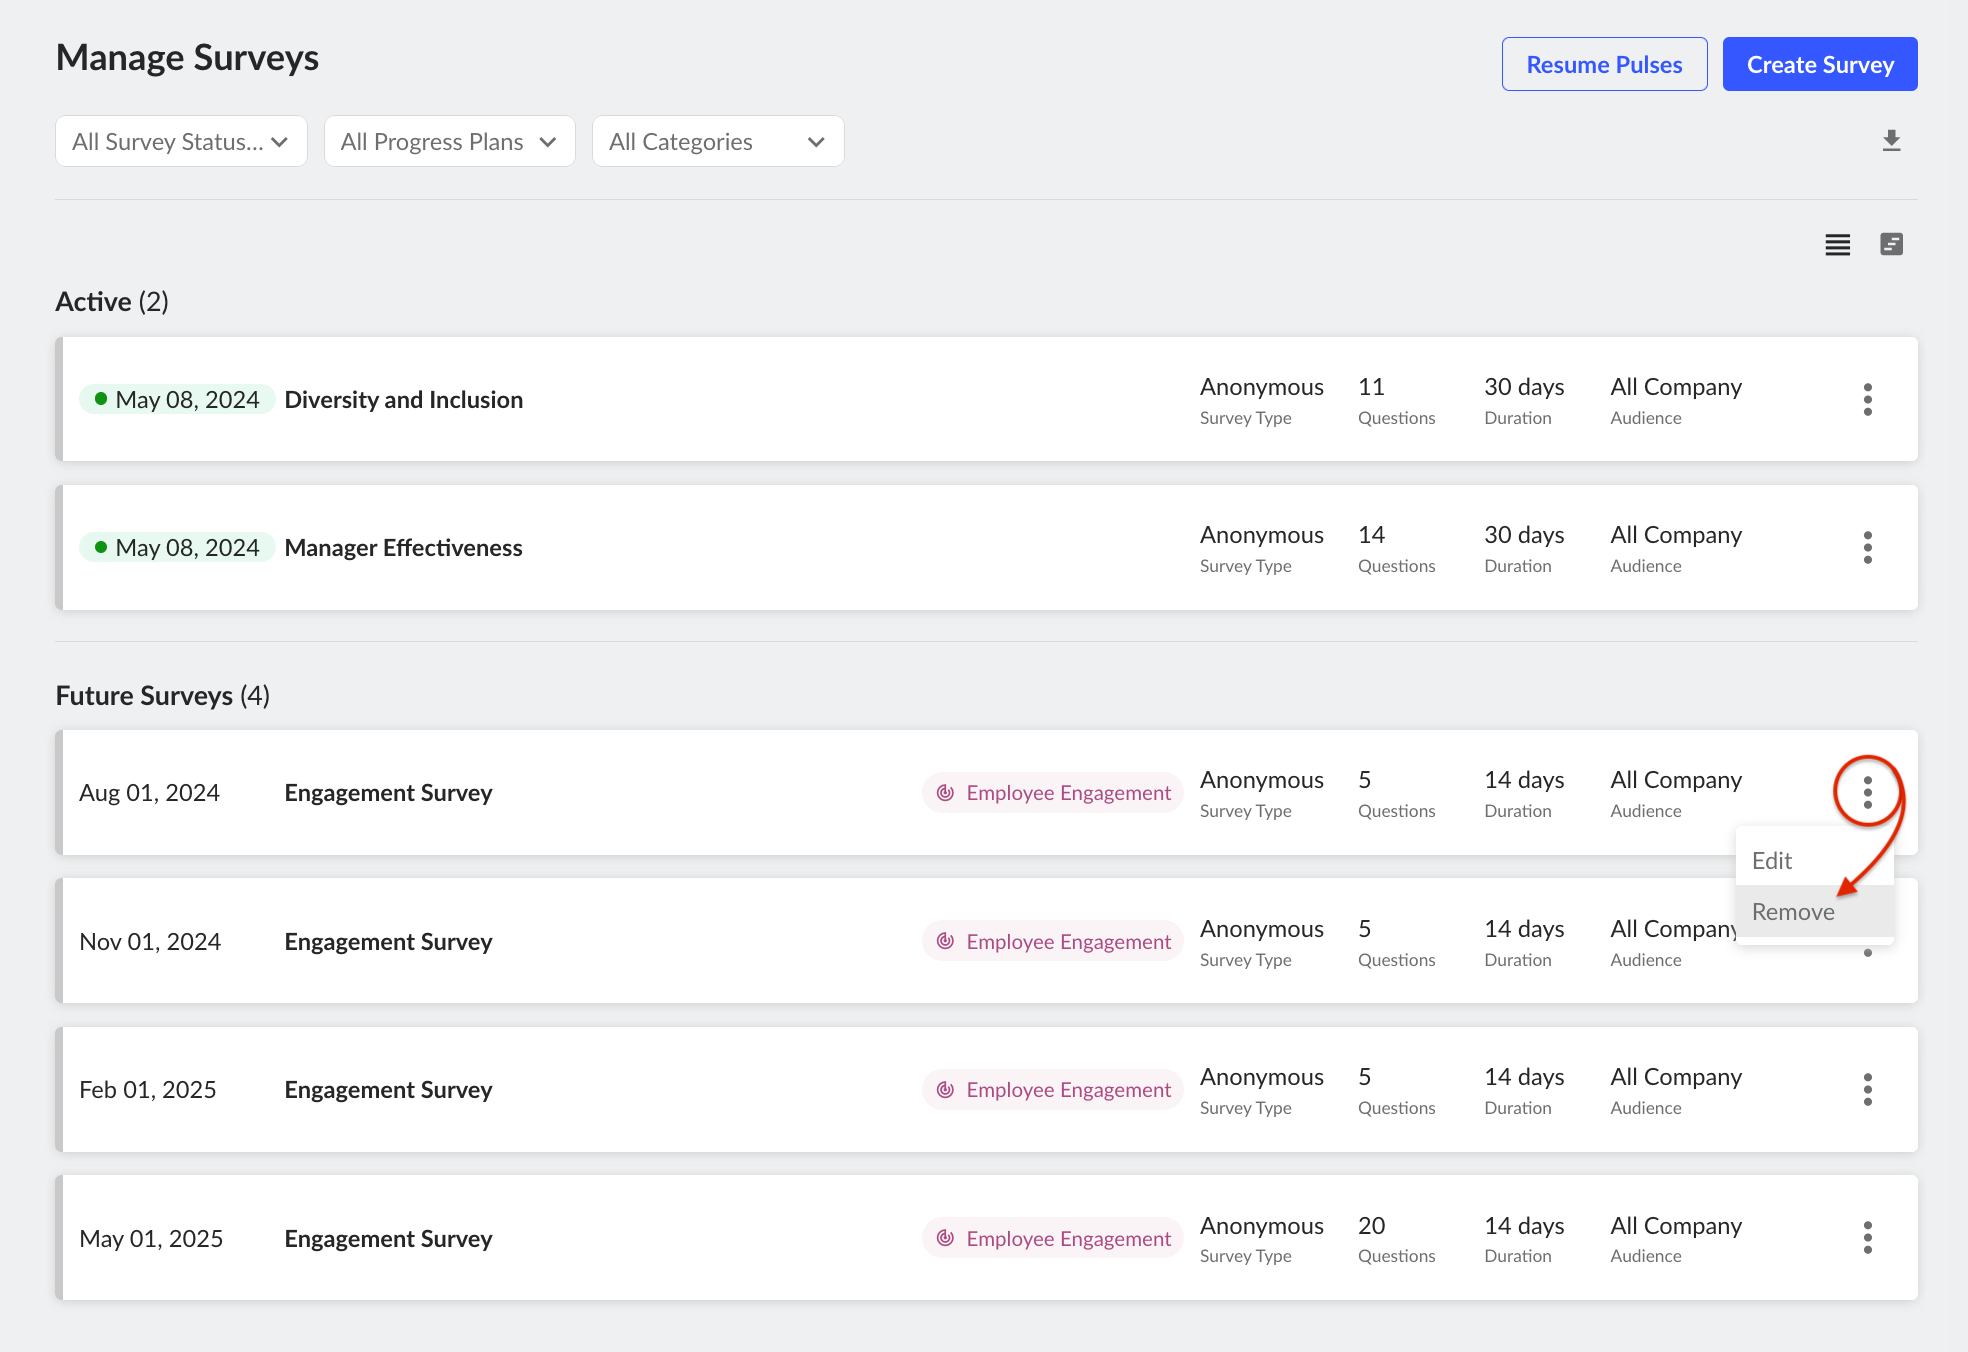Click the Nov 01, 2024 date
The height and width of the screenshot is (1352, 1968).
(150, 942)
